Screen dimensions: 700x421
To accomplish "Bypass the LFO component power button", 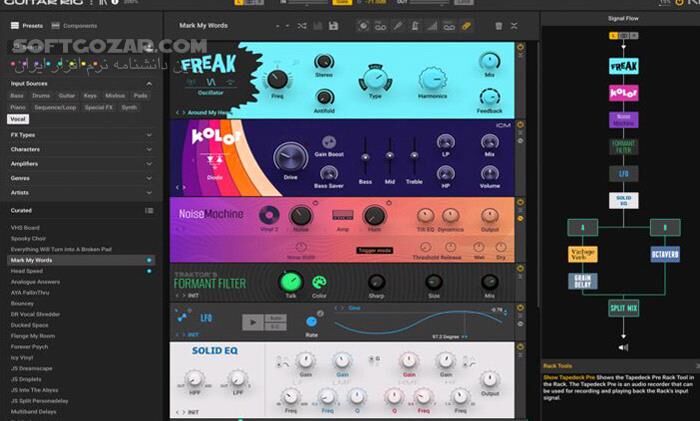I will click(520, 308).
